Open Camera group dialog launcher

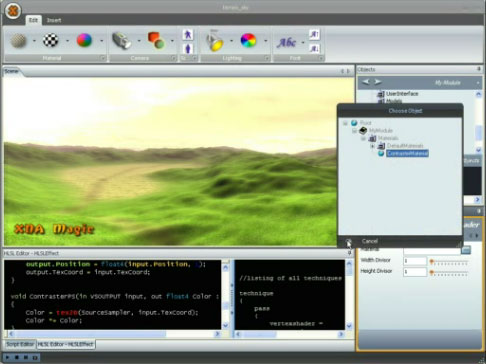point(174,58)
